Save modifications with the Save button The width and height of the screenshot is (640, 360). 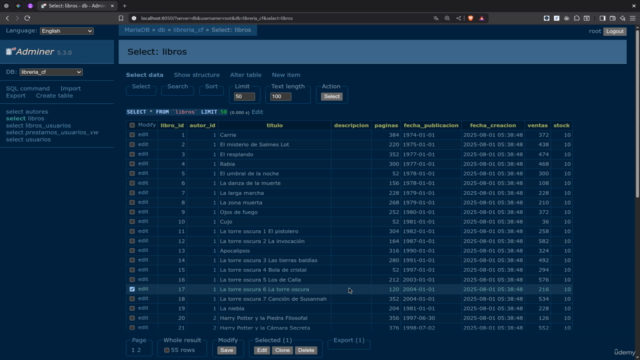click(227, 350)
